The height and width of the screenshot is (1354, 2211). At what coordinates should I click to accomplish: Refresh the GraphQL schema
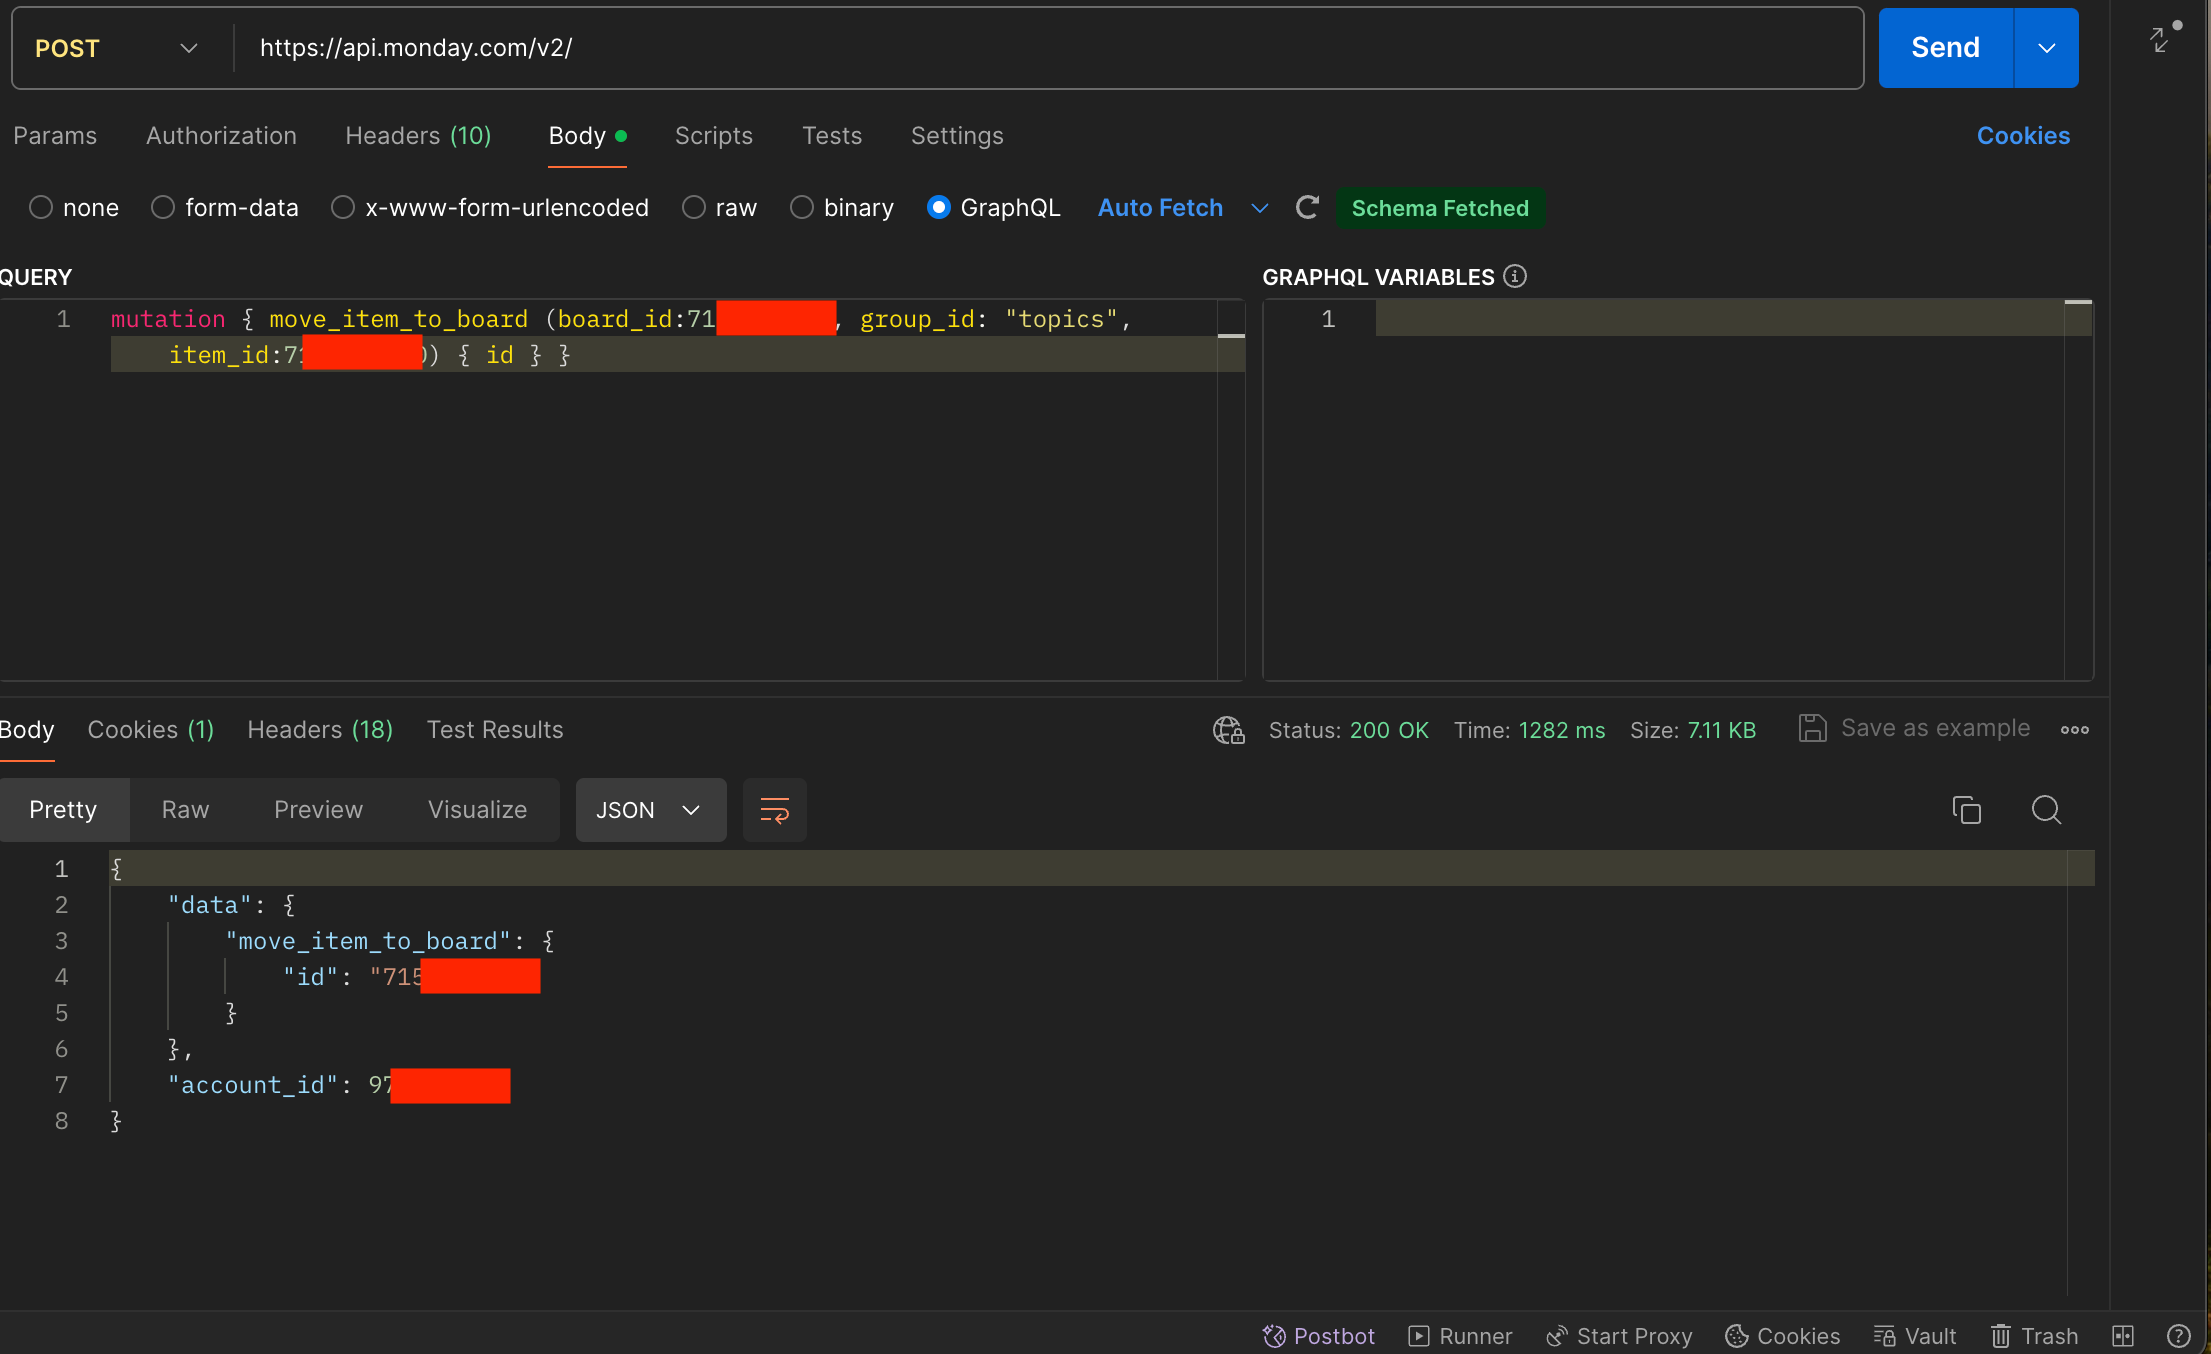tap(1307, 207)
